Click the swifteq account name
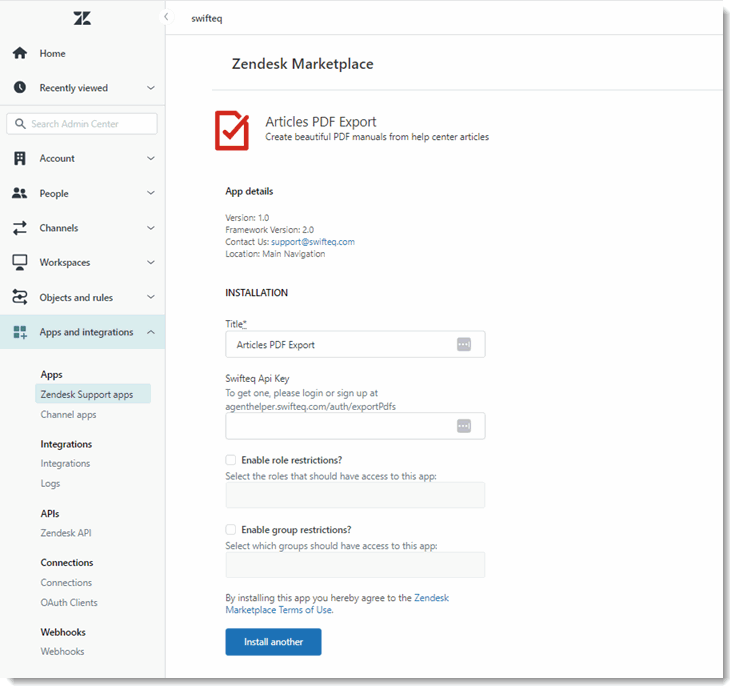 207,19
